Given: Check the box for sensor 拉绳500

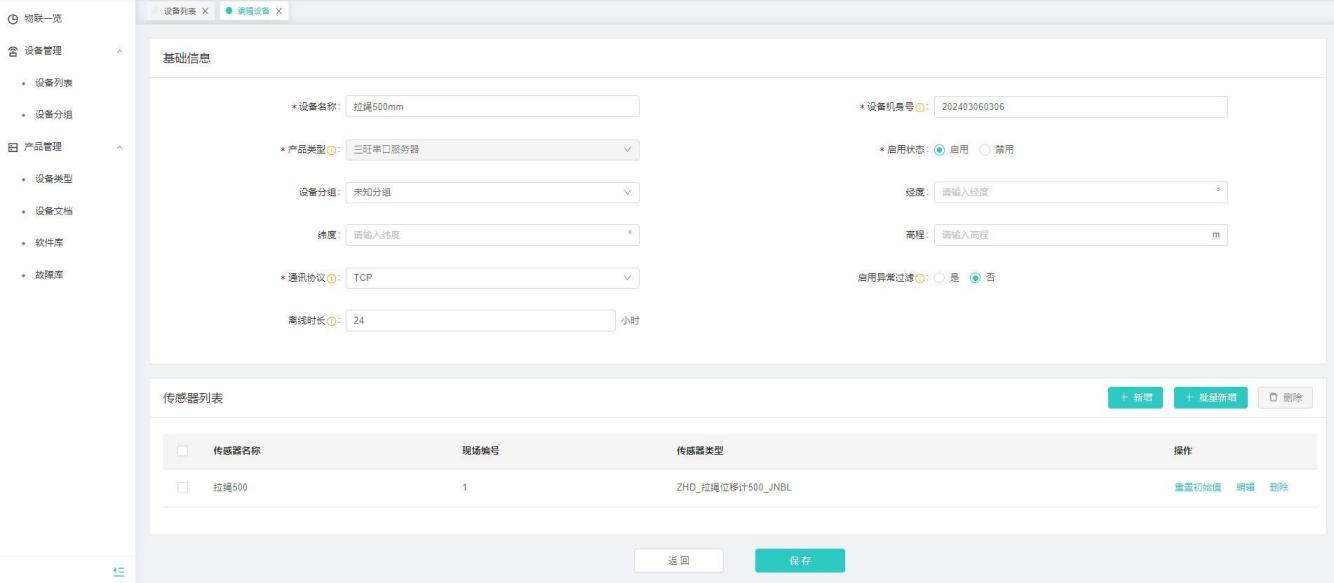Looking at the screenshot, I should click(182, 487).
